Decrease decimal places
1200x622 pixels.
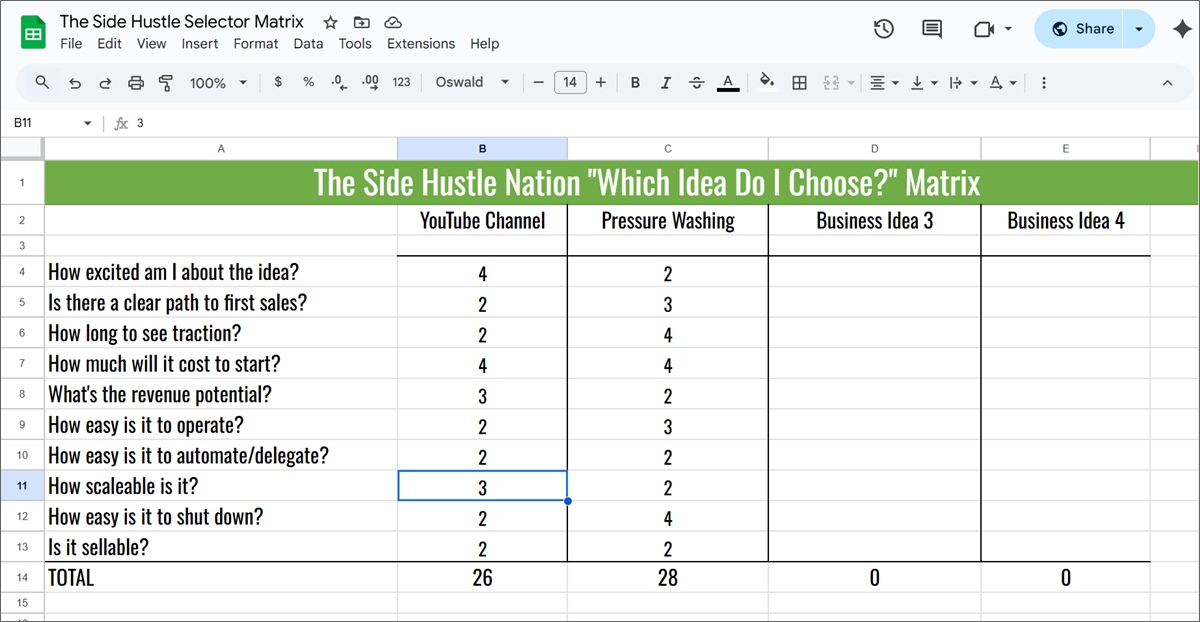[x=338, y=82]
